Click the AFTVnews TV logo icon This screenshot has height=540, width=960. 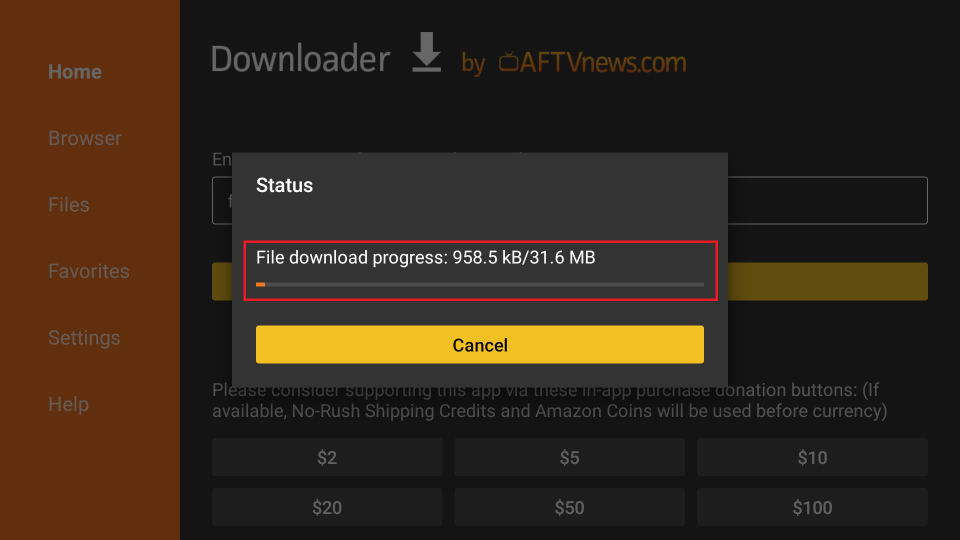tap(509, 62)
